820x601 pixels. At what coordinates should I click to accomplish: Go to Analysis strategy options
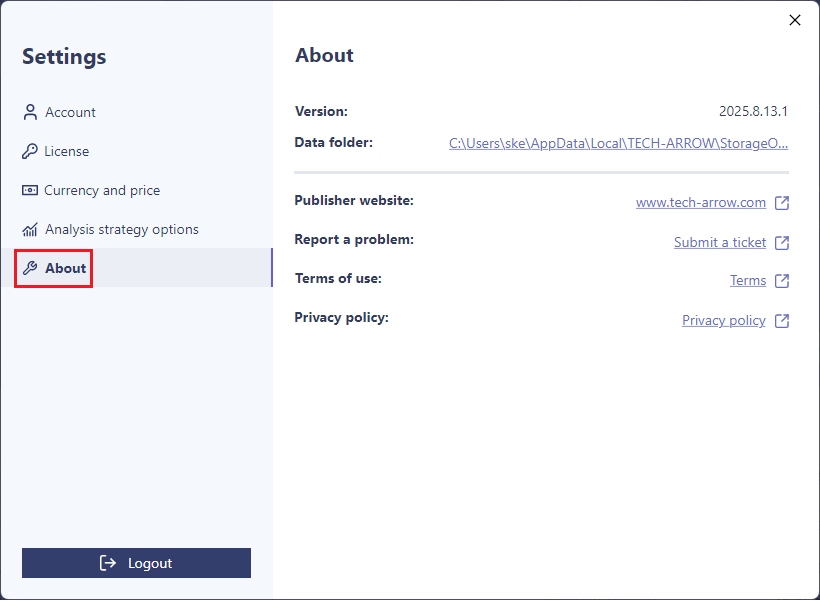121,229
